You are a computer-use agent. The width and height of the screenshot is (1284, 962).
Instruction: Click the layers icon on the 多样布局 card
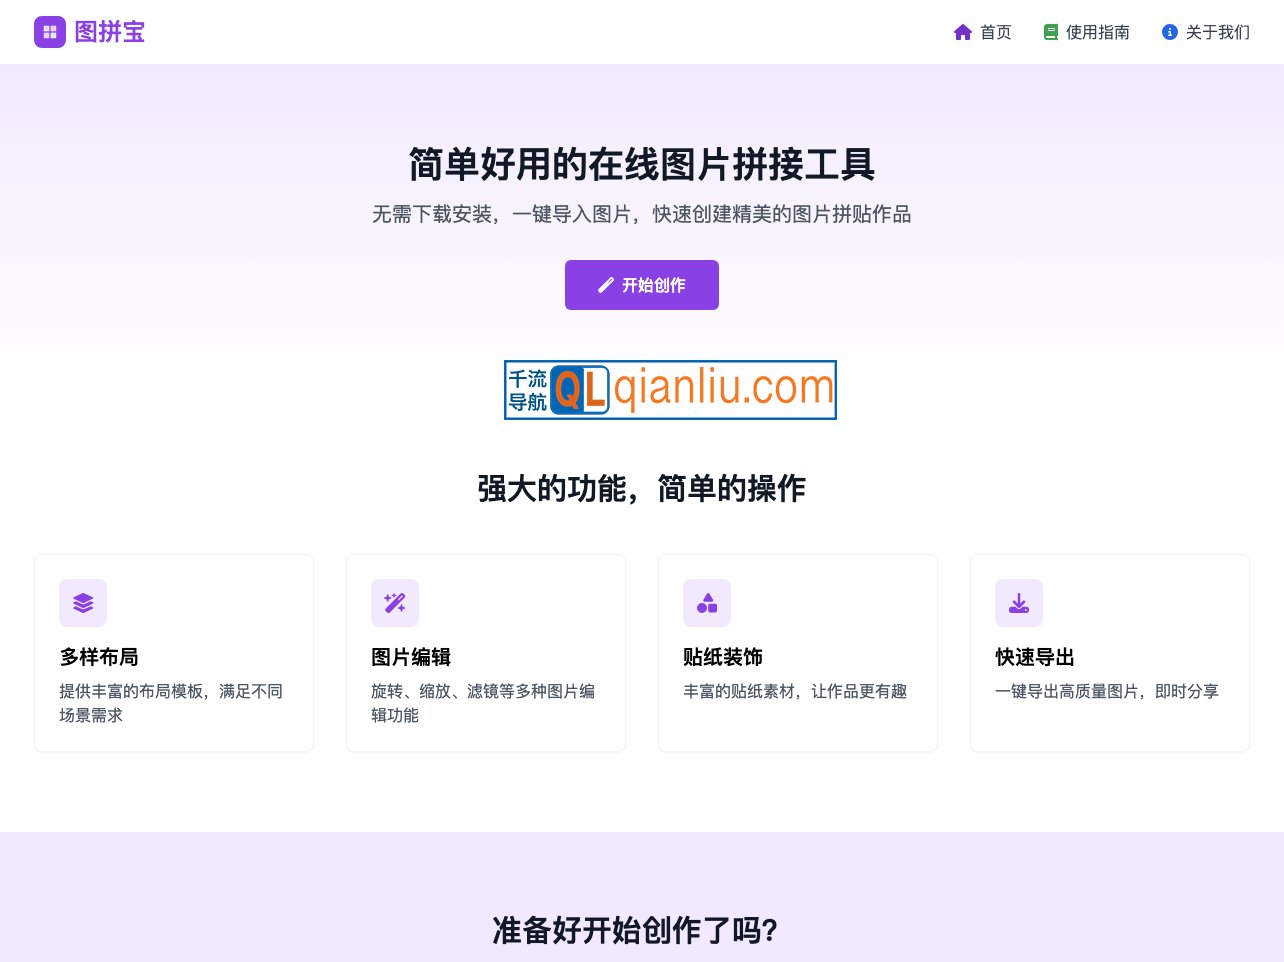pos(83,603)
